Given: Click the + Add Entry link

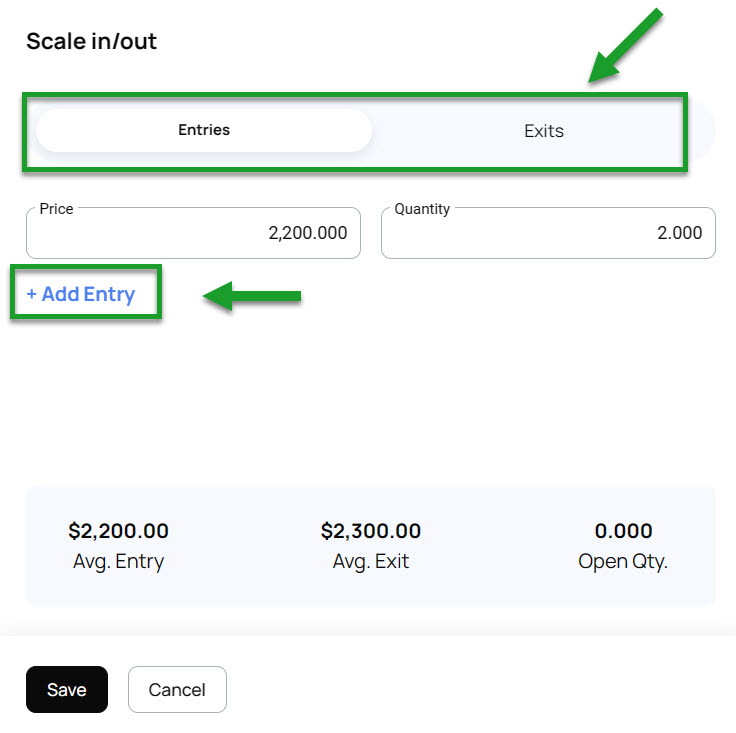Looking at the screenshot, I should pos(81,294).
